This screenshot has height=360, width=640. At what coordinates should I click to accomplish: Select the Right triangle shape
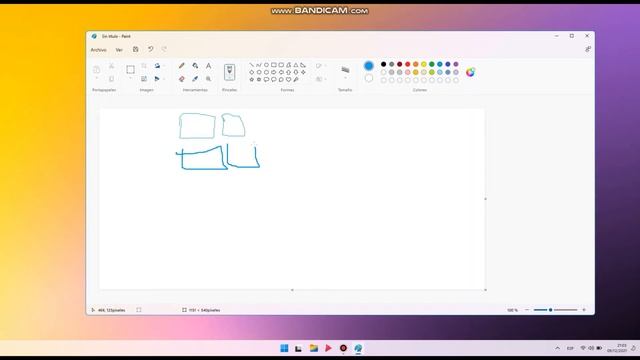point(303,65)
